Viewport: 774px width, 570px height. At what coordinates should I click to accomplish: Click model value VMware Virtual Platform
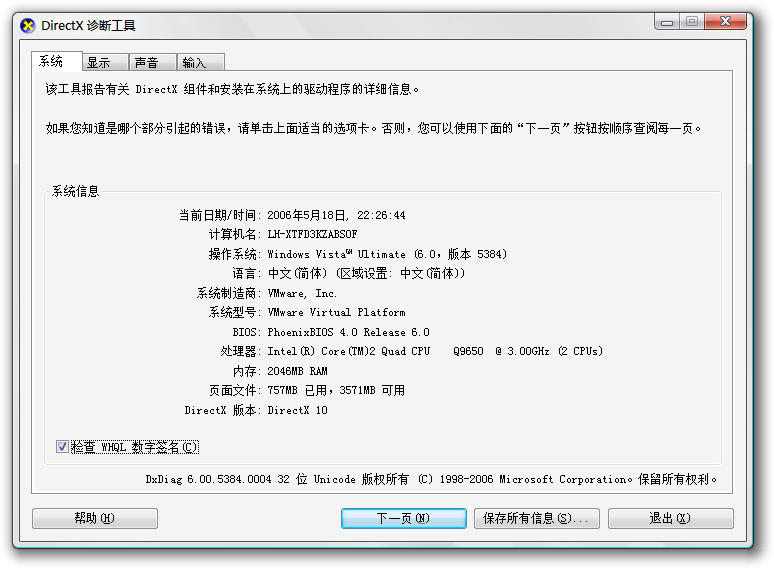(x=336, y=312)
